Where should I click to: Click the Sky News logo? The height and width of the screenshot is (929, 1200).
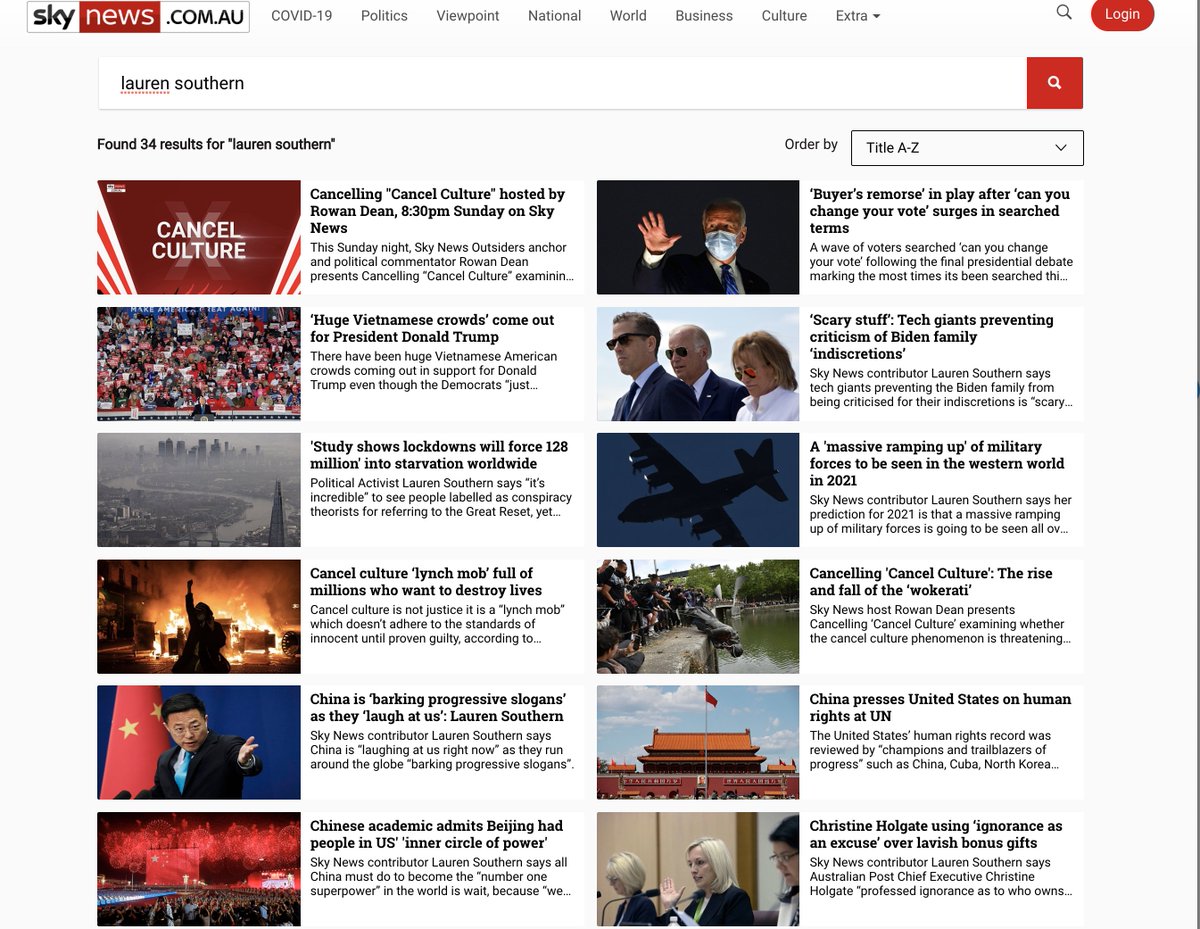(x=138, y=16)
